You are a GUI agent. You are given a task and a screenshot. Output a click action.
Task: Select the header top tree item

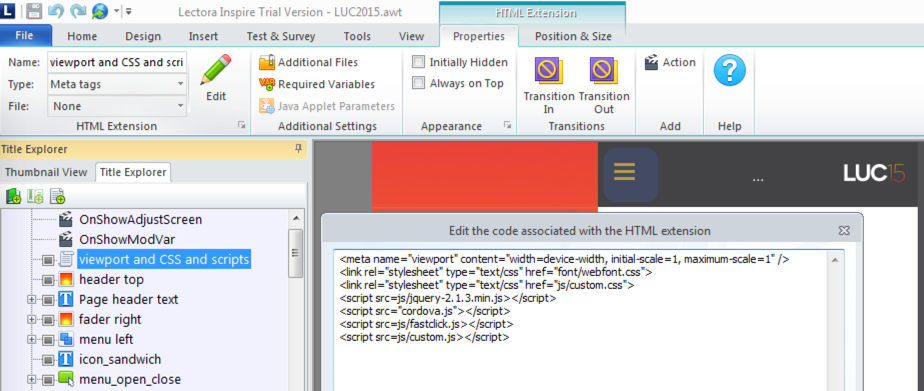click(x=111, y=279)
